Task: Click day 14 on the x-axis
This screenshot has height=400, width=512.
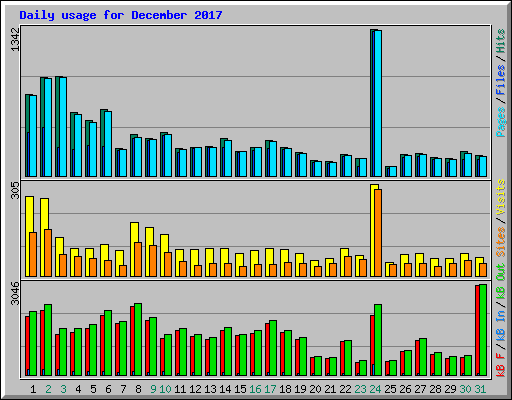Action: tap(225, 389)
